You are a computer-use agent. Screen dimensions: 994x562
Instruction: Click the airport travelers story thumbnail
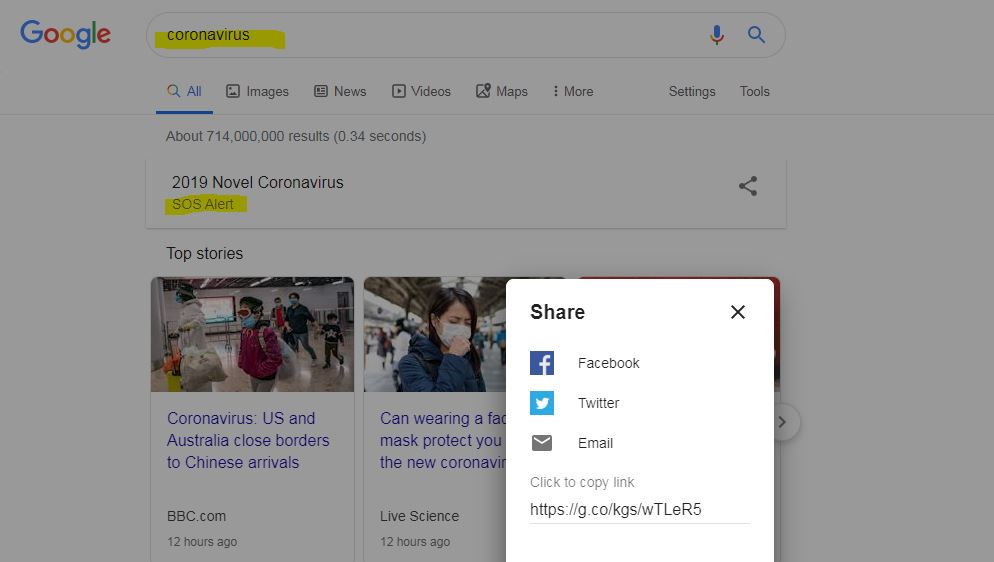click(252, 334)
